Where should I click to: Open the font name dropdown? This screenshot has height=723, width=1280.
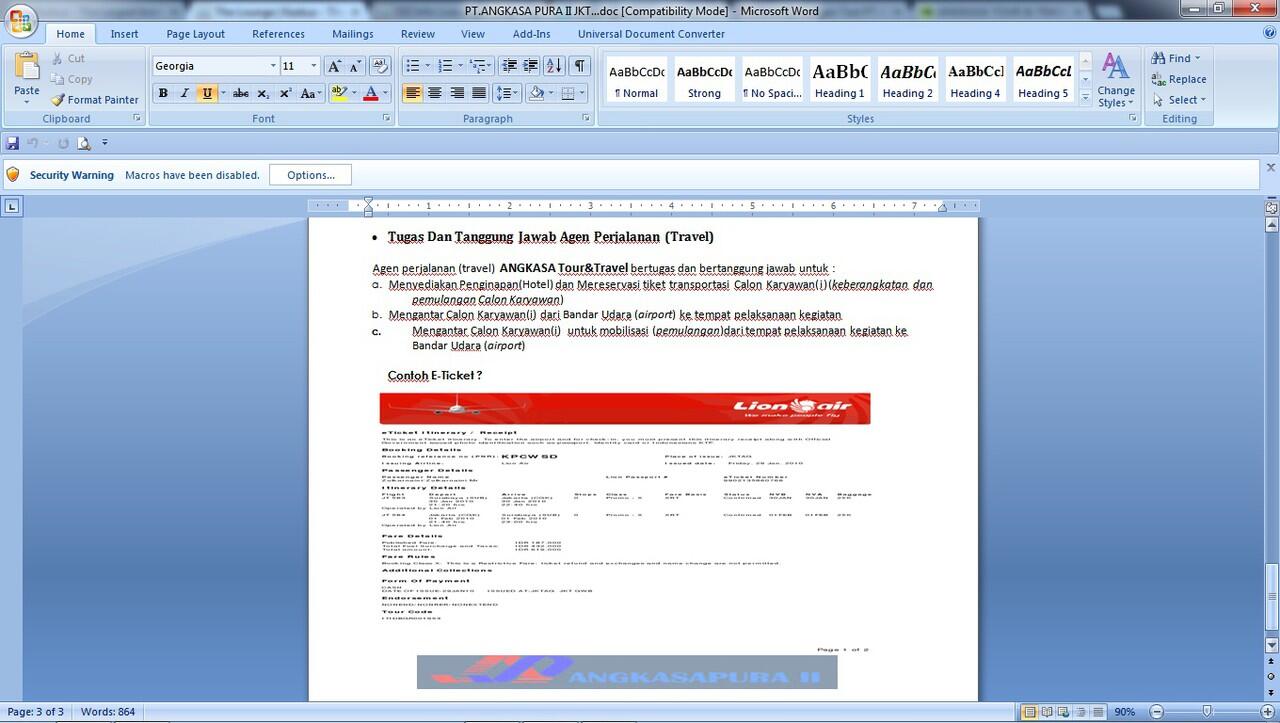(273, 66)
